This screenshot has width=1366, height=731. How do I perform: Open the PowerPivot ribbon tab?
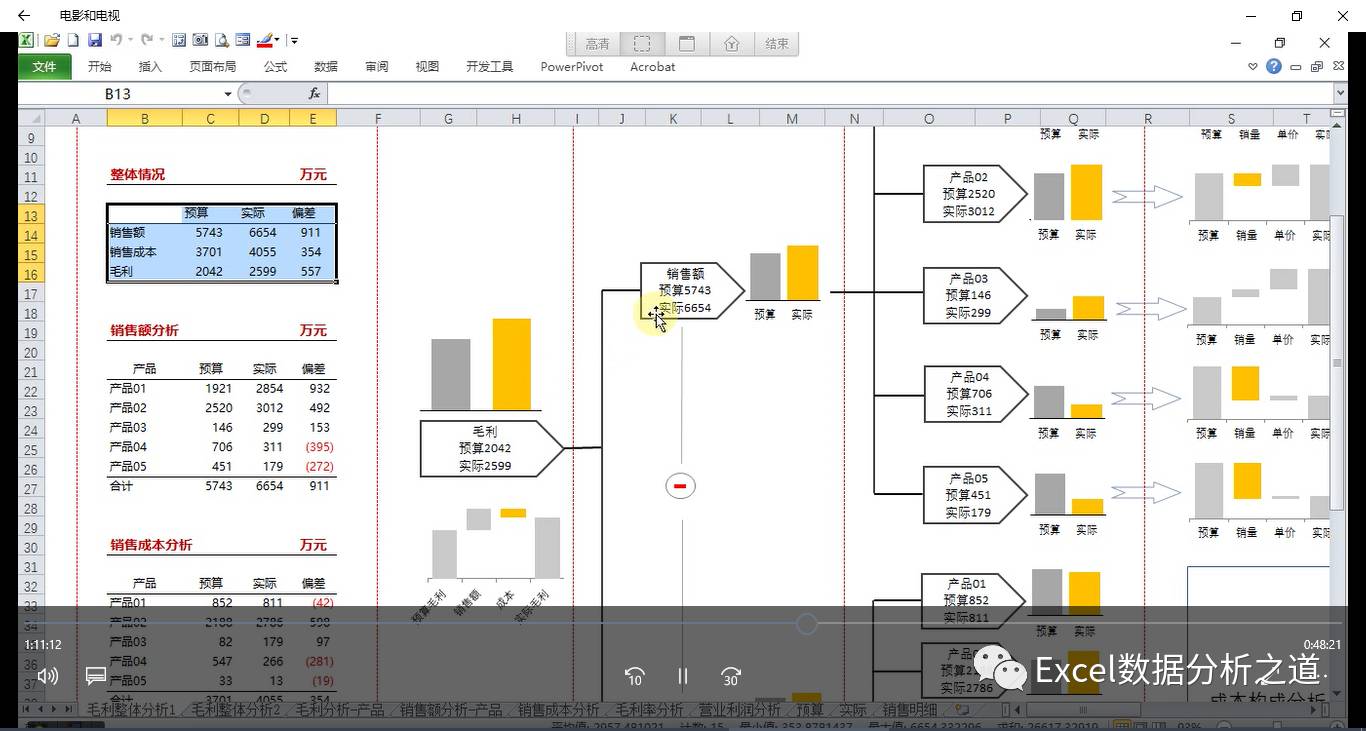point(572,66)
